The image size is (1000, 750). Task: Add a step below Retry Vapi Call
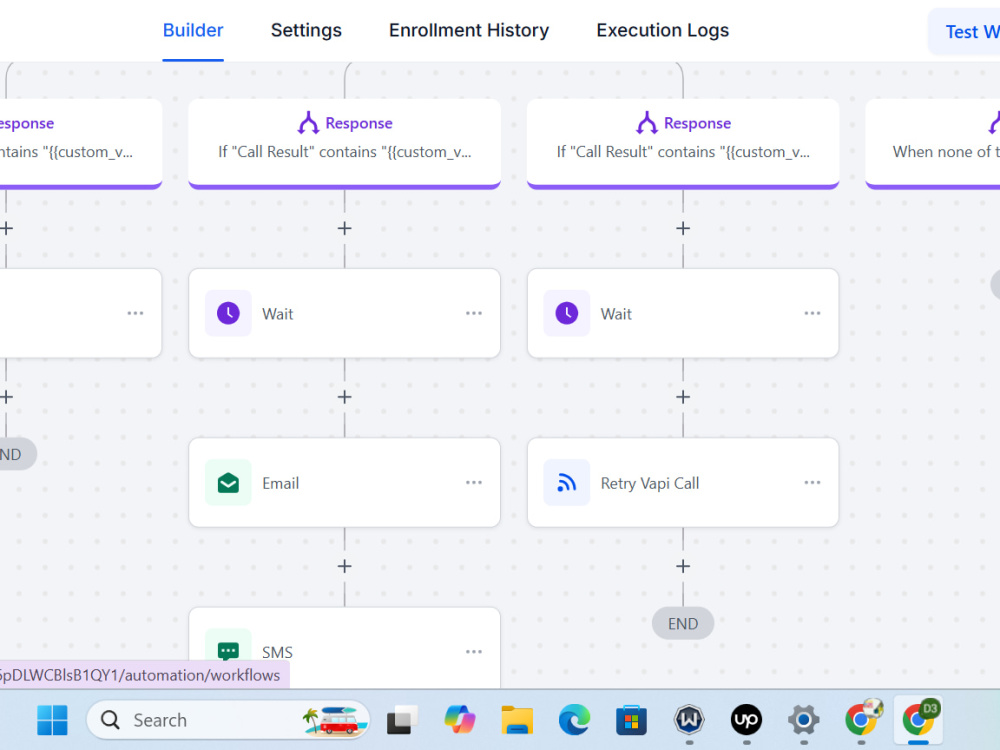click(683, 566)
